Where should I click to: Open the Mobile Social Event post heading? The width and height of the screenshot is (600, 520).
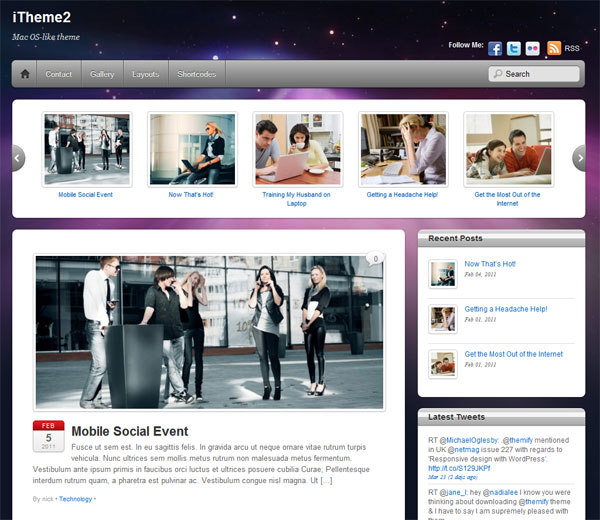130,431
